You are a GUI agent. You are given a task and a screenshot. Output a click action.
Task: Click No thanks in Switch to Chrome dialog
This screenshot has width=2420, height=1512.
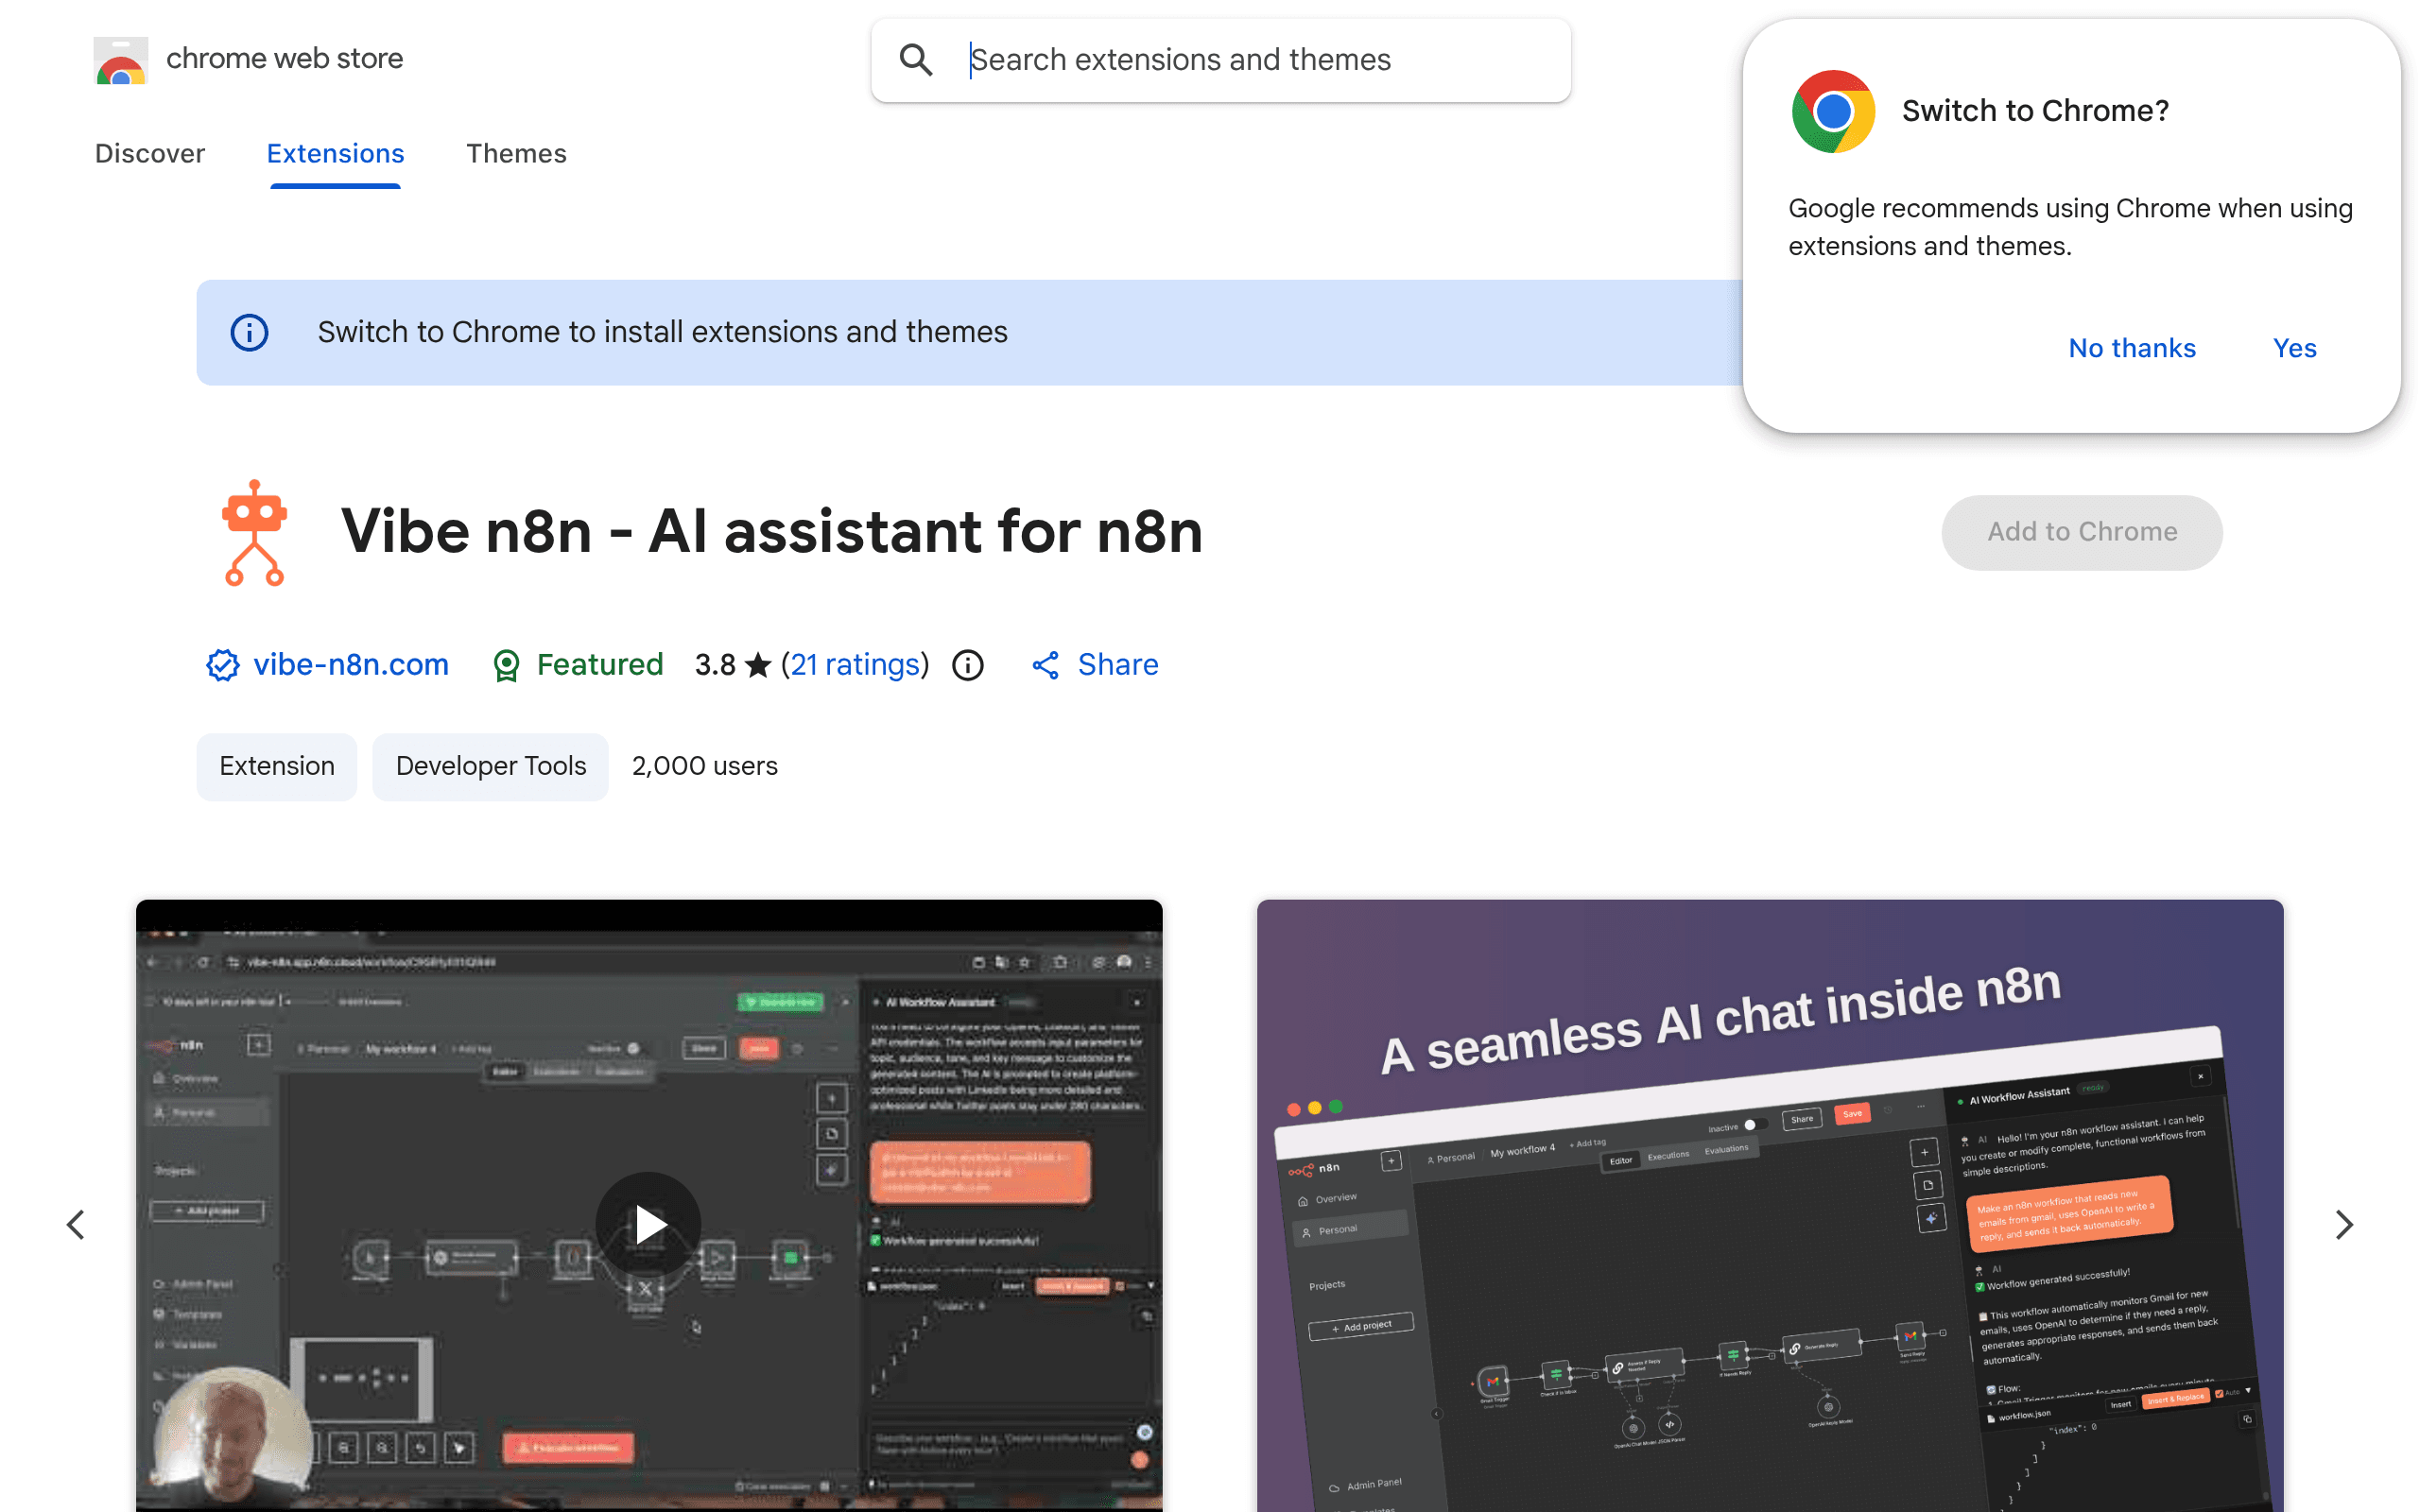point(2132,348)
